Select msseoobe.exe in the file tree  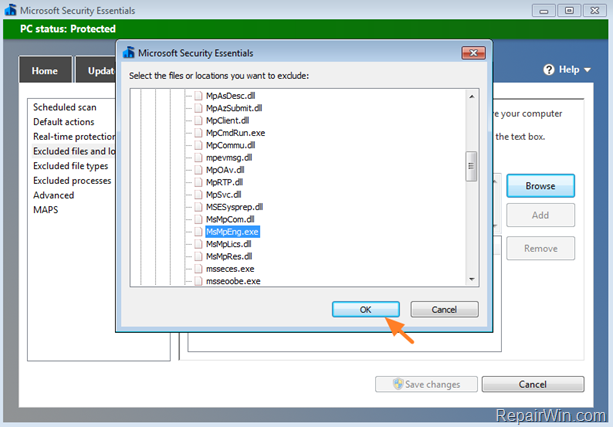click(x=233, y=281)
